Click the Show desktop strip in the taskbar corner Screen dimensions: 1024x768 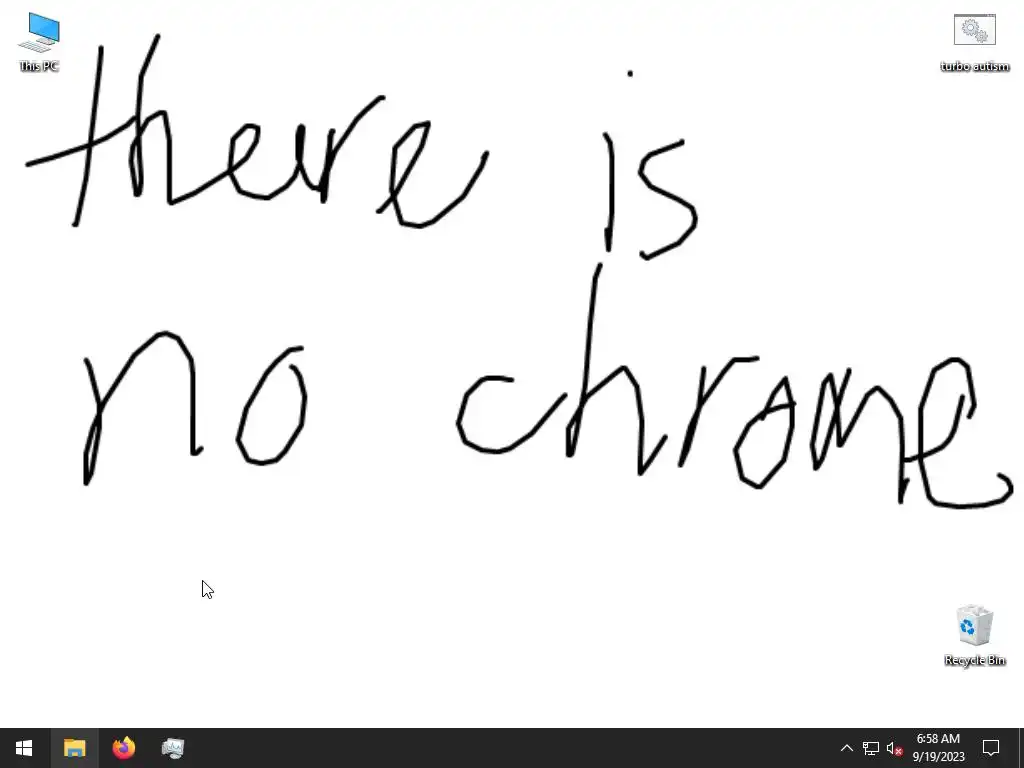[1021, 748]
